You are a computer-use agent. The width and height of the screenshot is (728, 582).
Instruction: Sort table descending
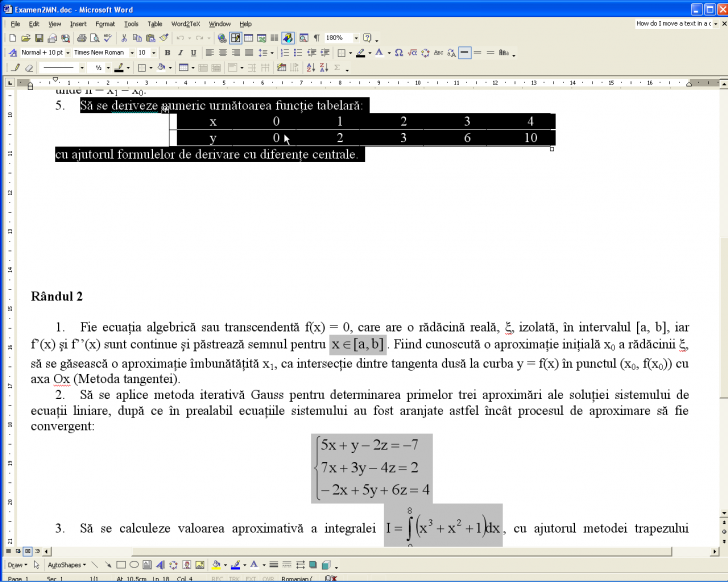[324, 68]
